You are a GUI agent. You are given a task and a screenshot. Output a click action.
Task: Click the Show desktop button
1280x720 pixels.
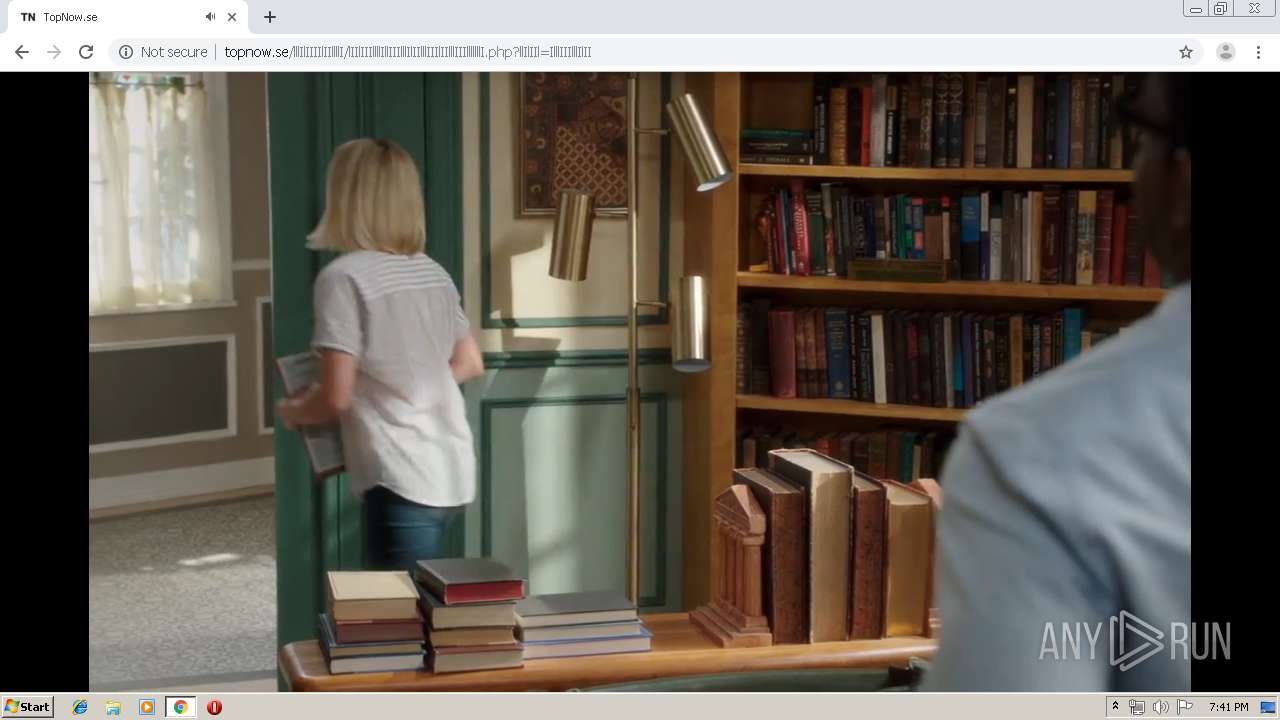pyautogui.click(x=1269, y=707)
